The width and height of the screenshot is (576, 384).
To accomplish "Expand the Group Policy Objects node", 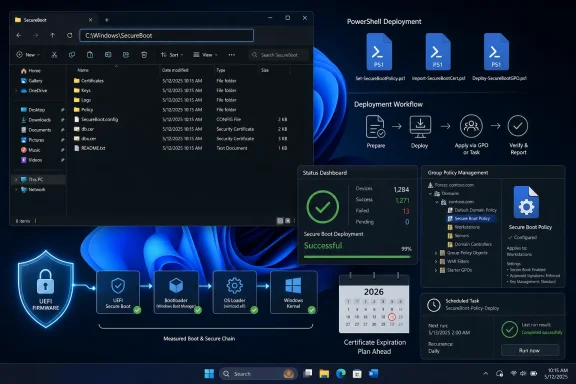I will click(x=436, y=253).
